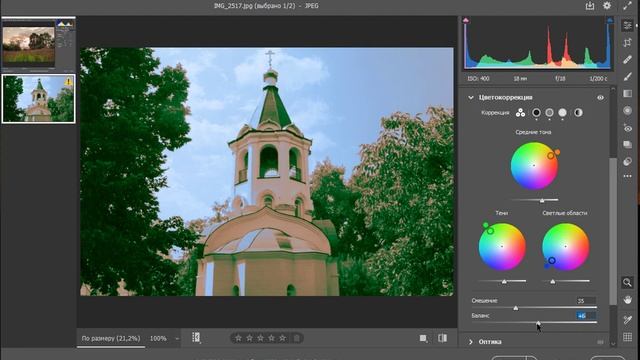Select highlights-only color grading mode

[x=562, y=113]
